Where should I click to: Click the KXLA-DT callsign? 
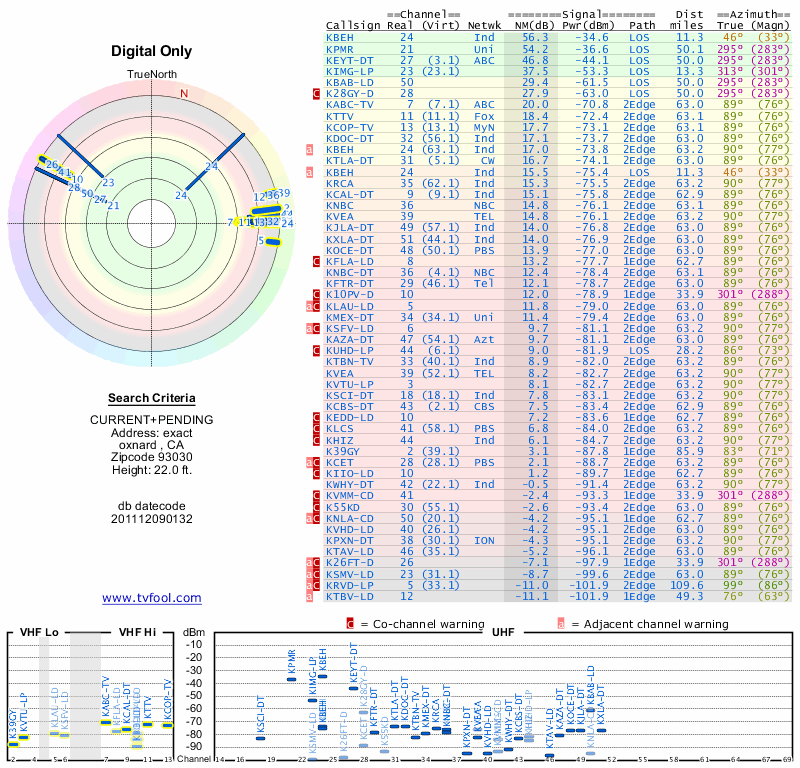pyautogui.click(x=350, y=239)
